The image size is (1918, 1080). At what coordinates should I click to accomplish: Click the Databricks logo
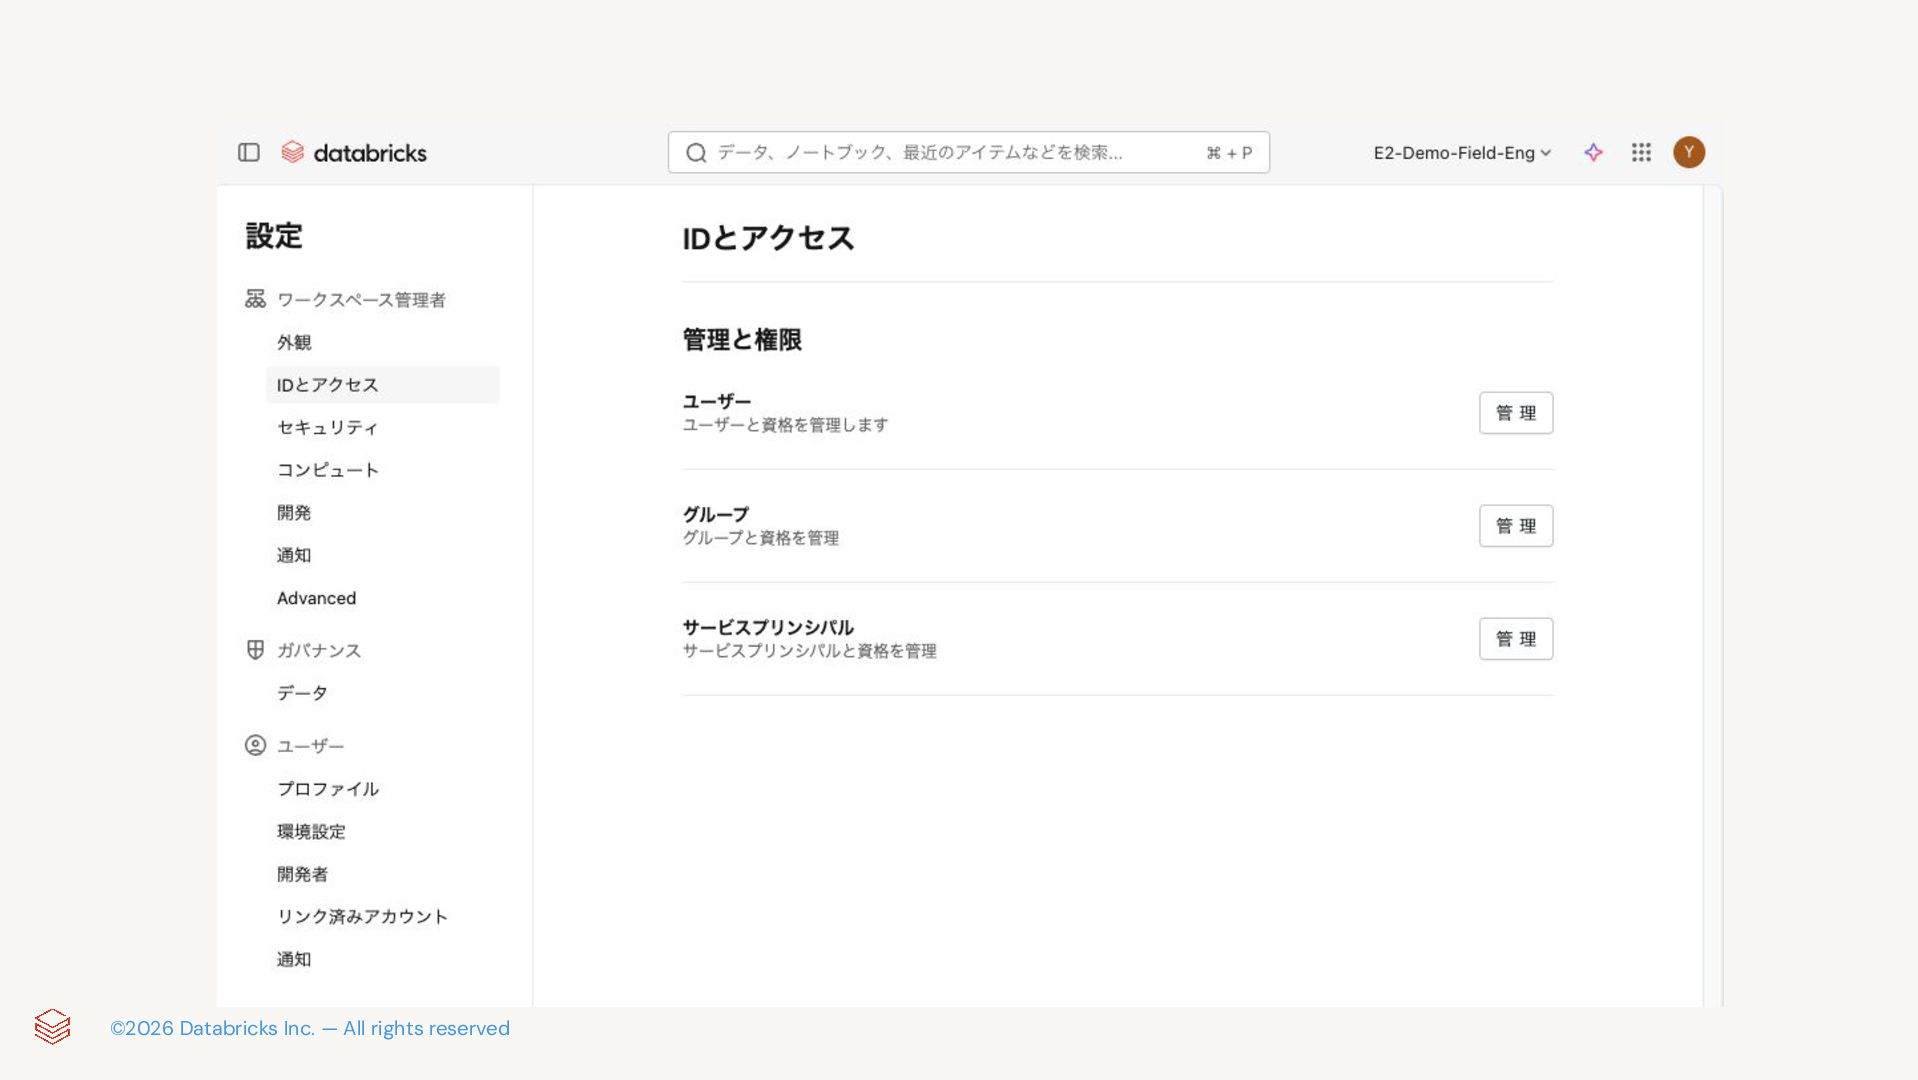pyautogui.click(x=354, y=152)
